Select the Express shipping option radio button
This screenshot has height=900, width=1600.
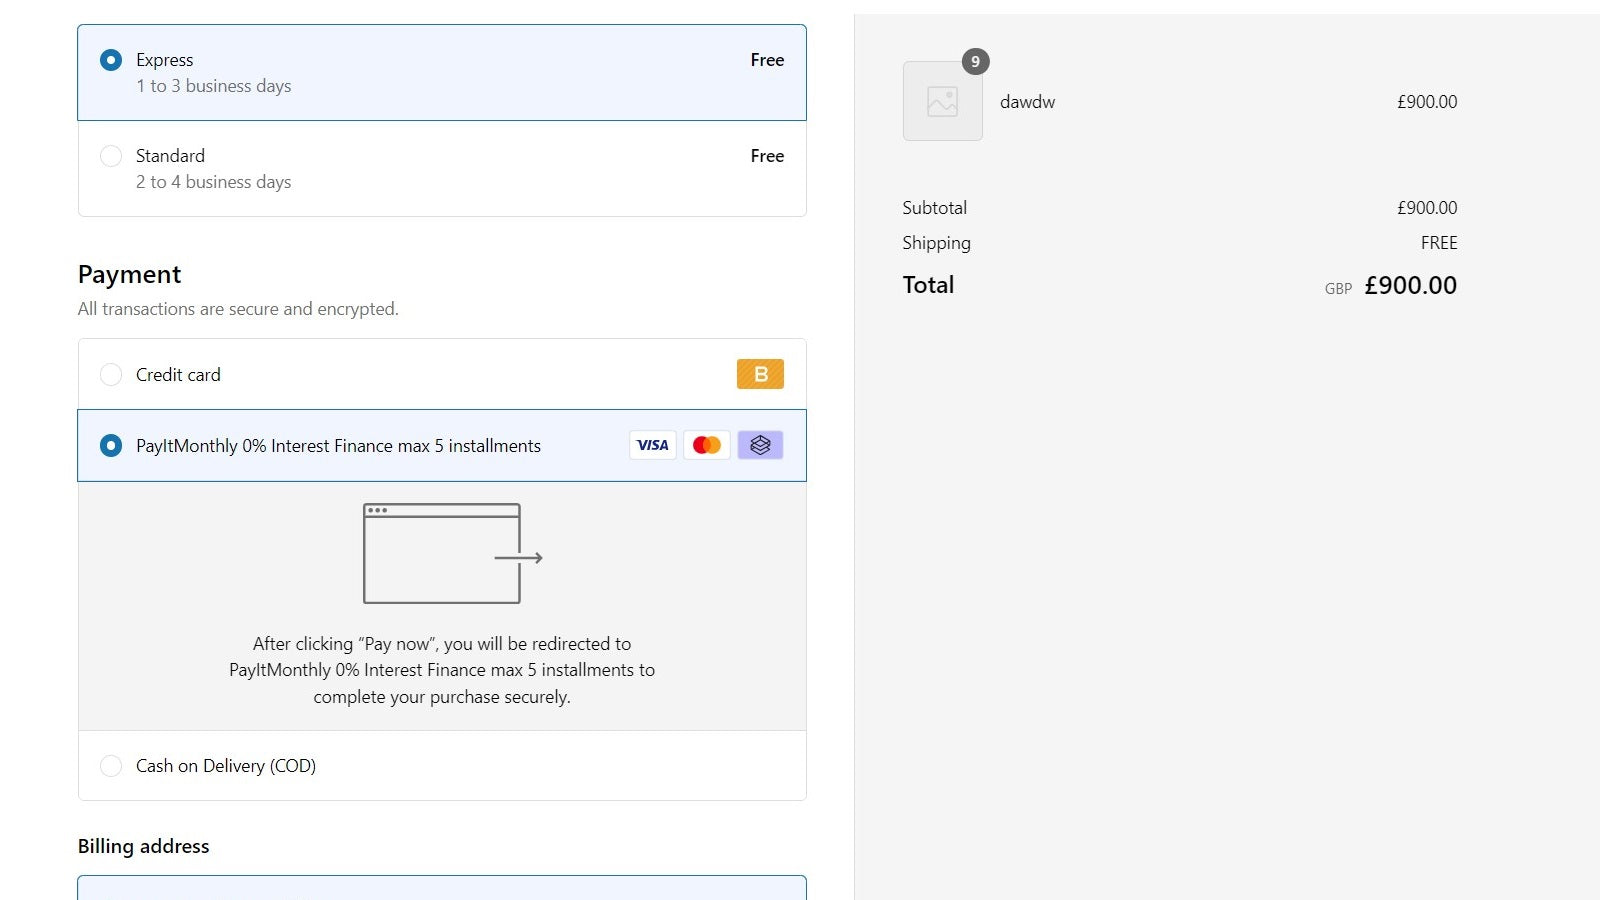click(x=111, y=60)
